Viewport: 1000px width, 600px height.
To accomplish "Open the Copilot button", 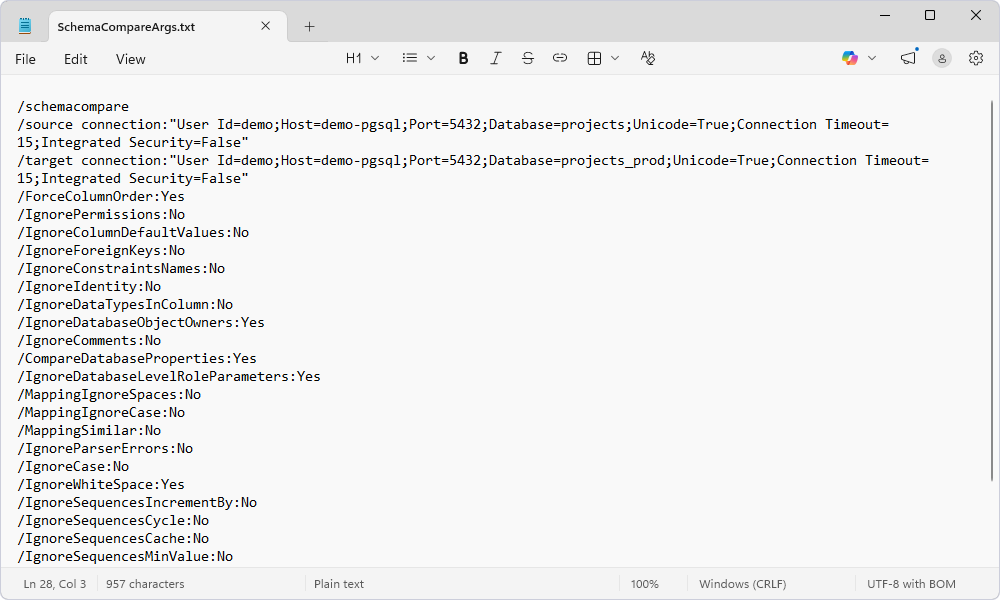I will click(x=849, y=58).
